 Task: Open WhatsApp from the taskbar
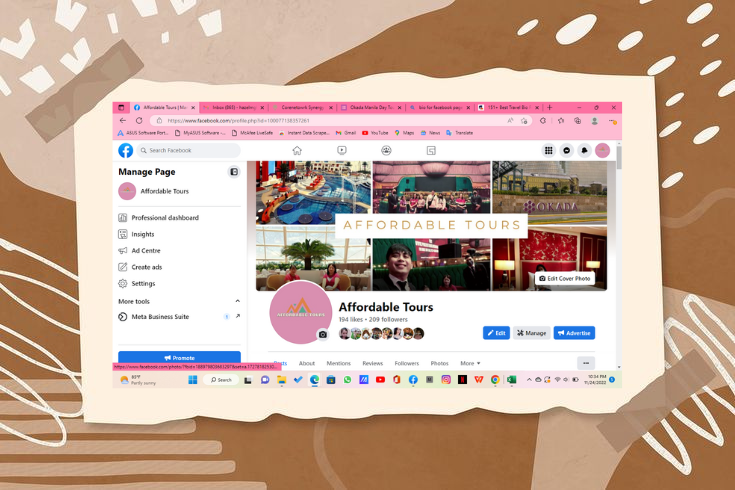click(x=347, y=380)
